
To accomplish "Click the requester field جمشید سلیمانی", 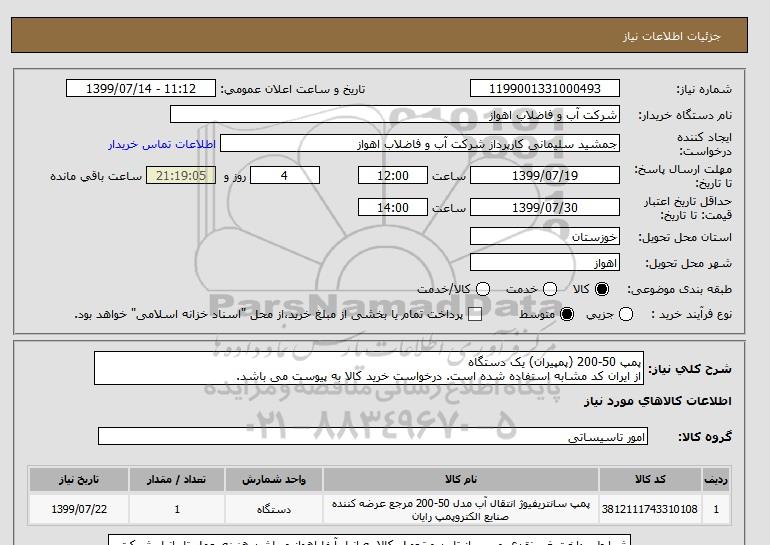I will coord(420,143).
